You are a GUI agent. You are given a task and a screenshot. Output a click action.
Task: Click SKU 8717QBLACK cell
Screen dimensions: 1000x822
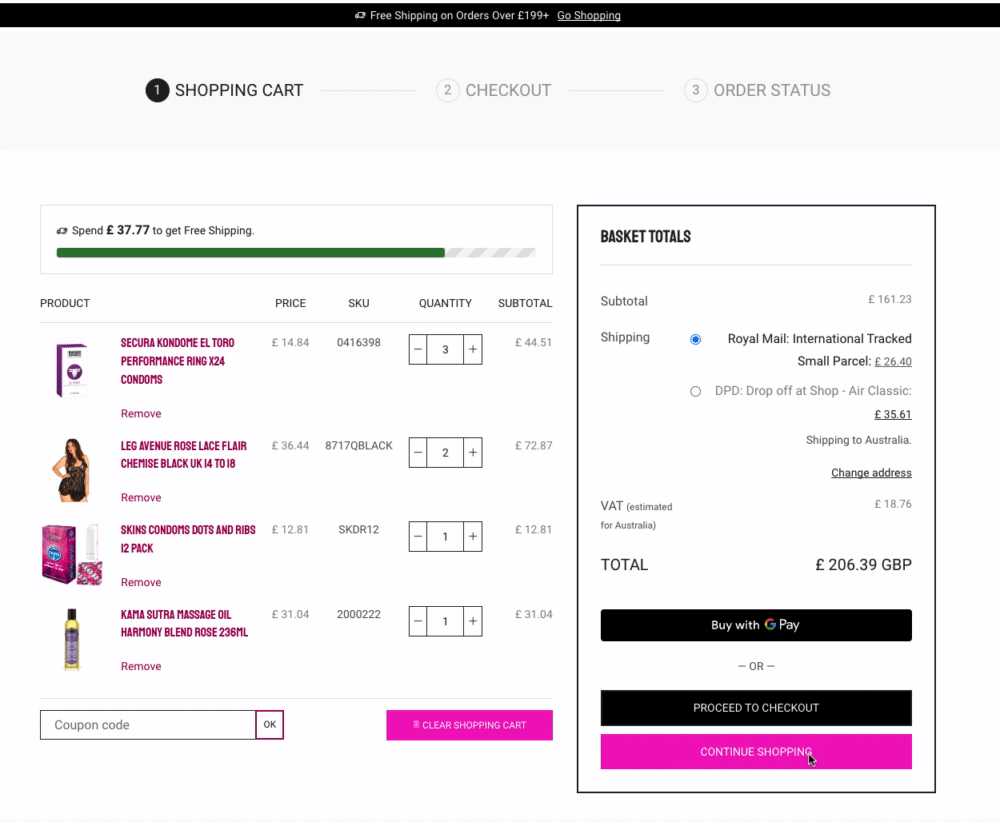pos(358,446)
